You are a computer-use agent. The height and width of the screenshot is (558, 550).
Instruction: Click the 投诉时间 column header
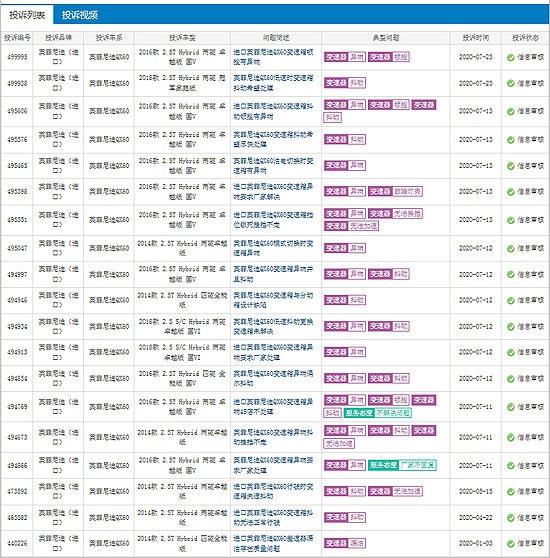[x=476, y=38]
